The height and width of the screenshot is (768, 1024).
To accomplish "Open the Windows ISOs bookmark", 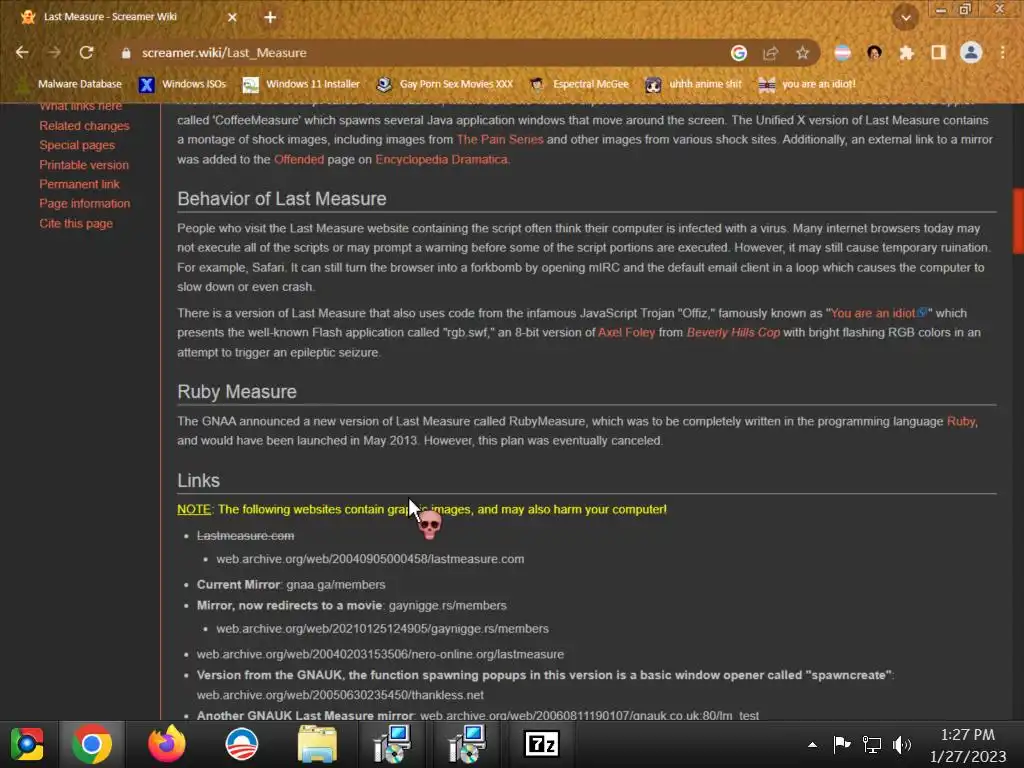I will click(183, 84).
